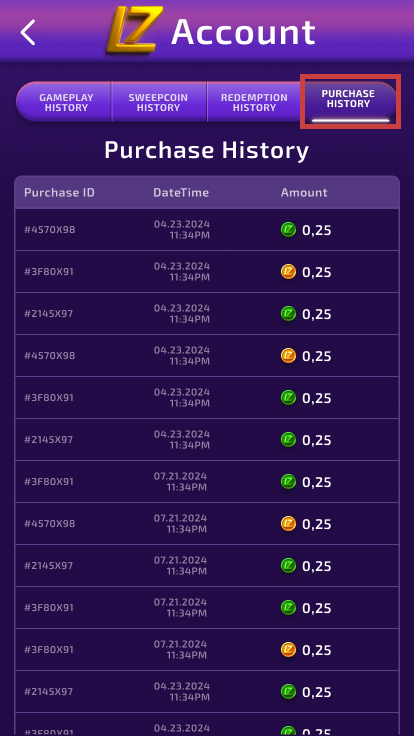Click the DateTime column header

pos(181,192)
